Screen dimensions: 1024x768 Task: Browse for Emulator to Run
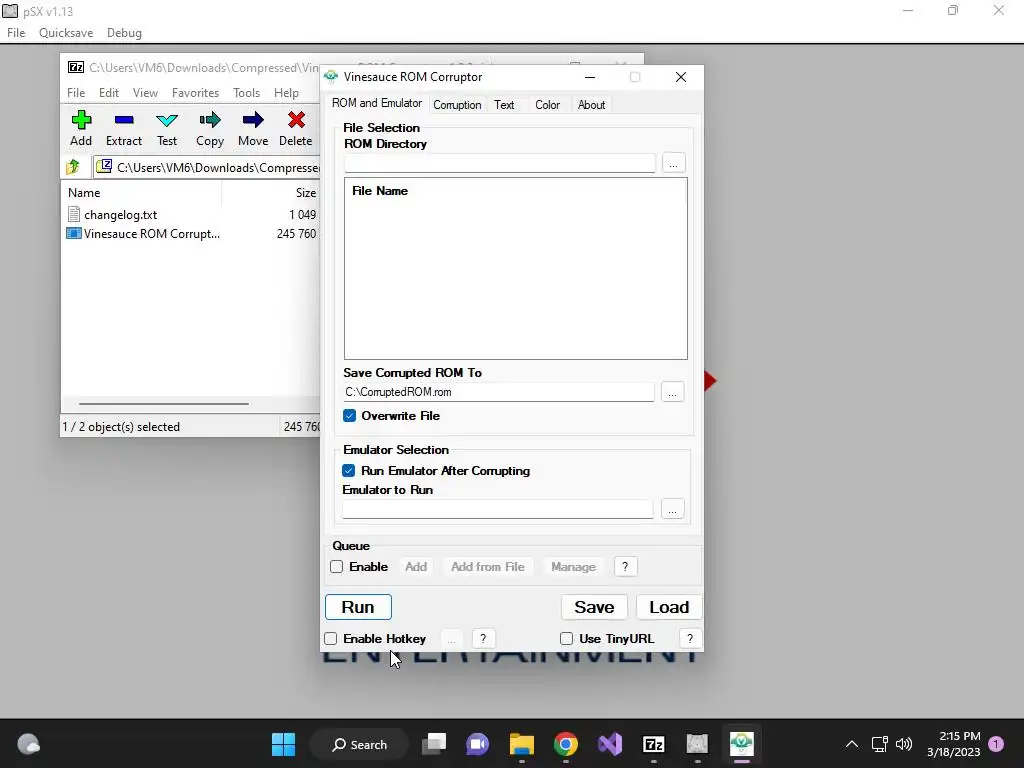pyautogui.click(x=673, y=509)
